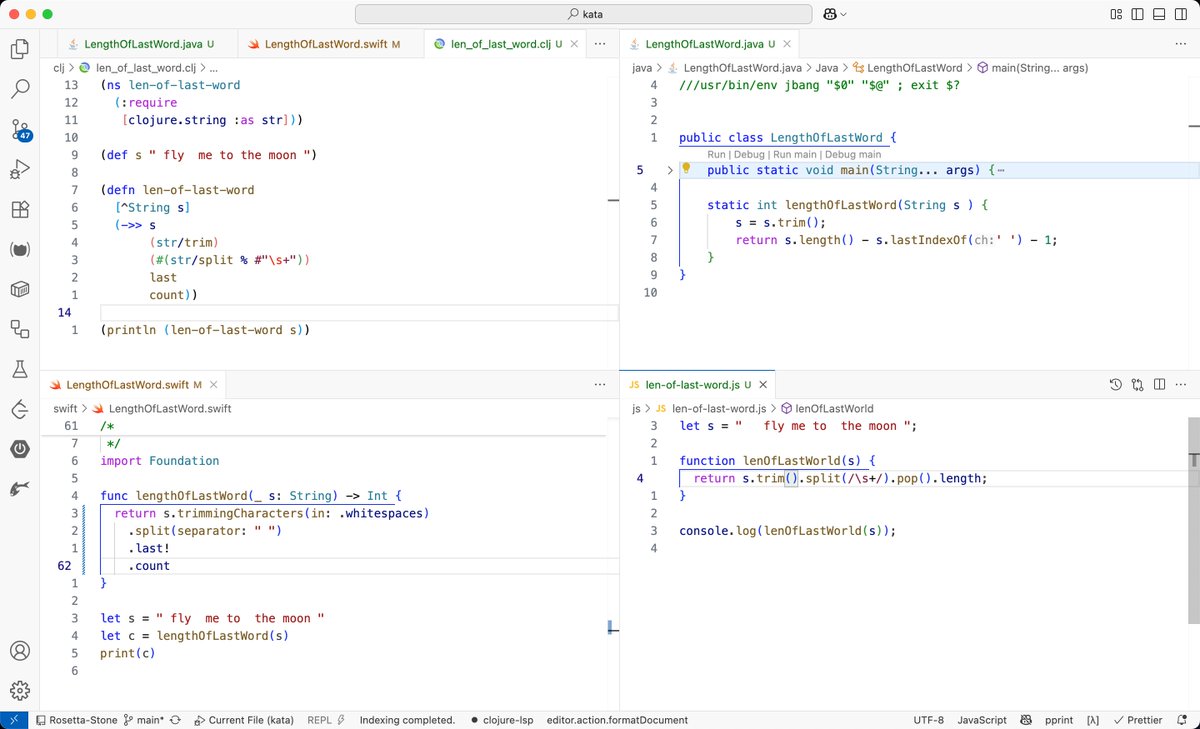Click the Copilot status icon in status bar
This screenshot has width=1200, height=729.
click(x=1026, y=720)
